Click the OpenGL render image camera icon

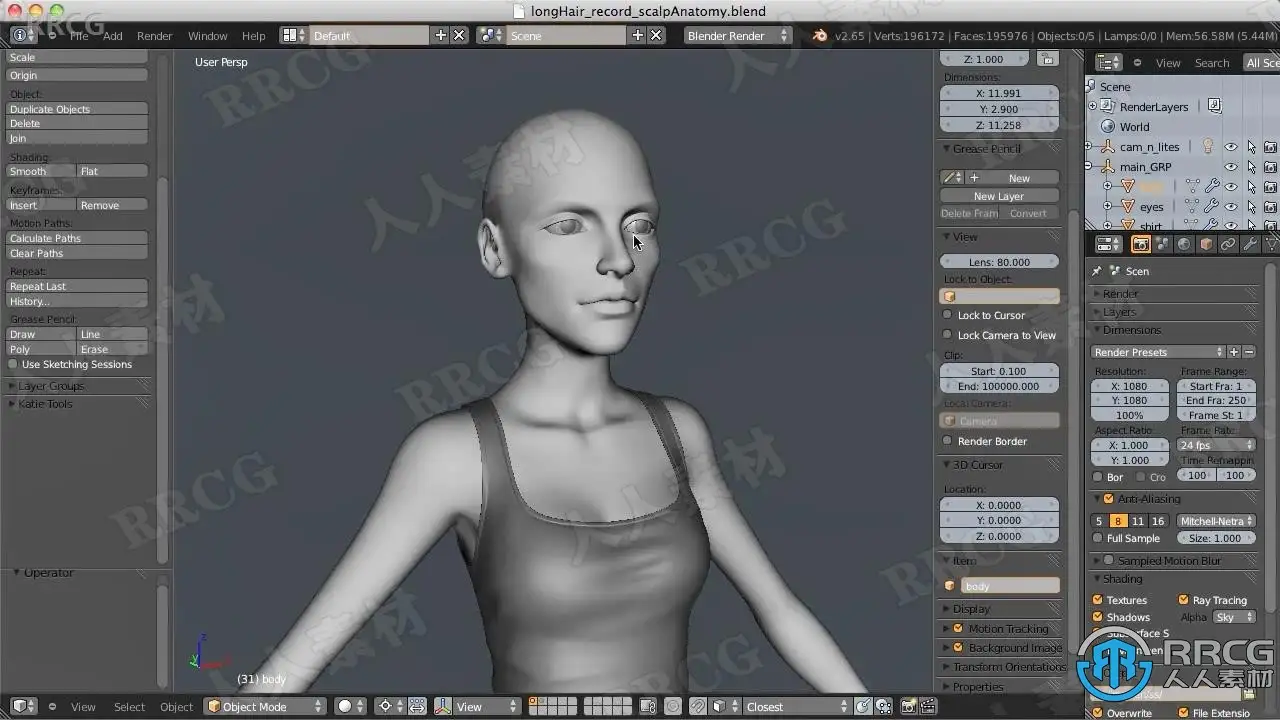[909, 706]
